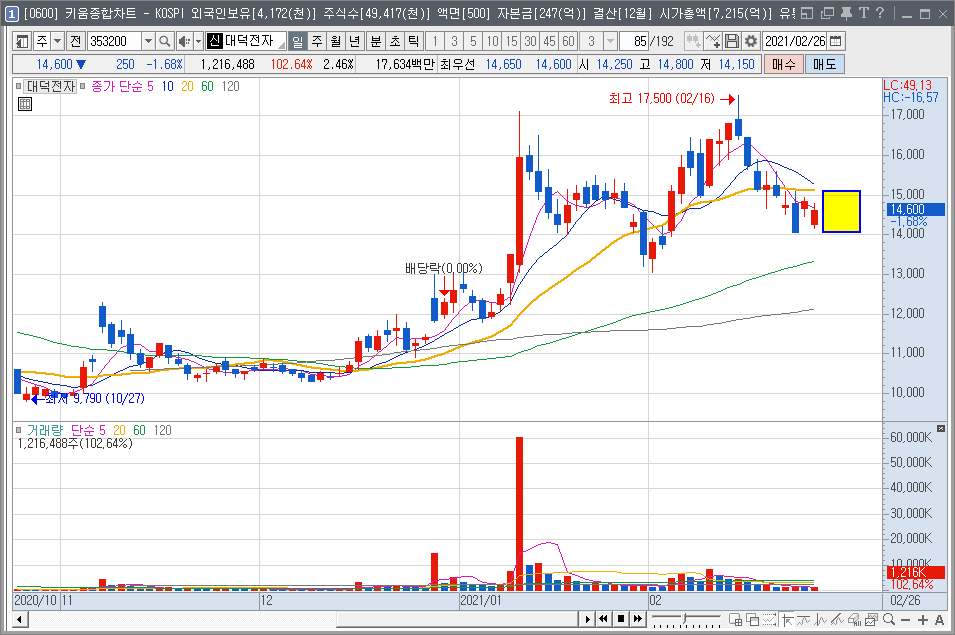Open chart settings gear icon
The height and width of the screenshot is (635, 955).
click(751, 41)
